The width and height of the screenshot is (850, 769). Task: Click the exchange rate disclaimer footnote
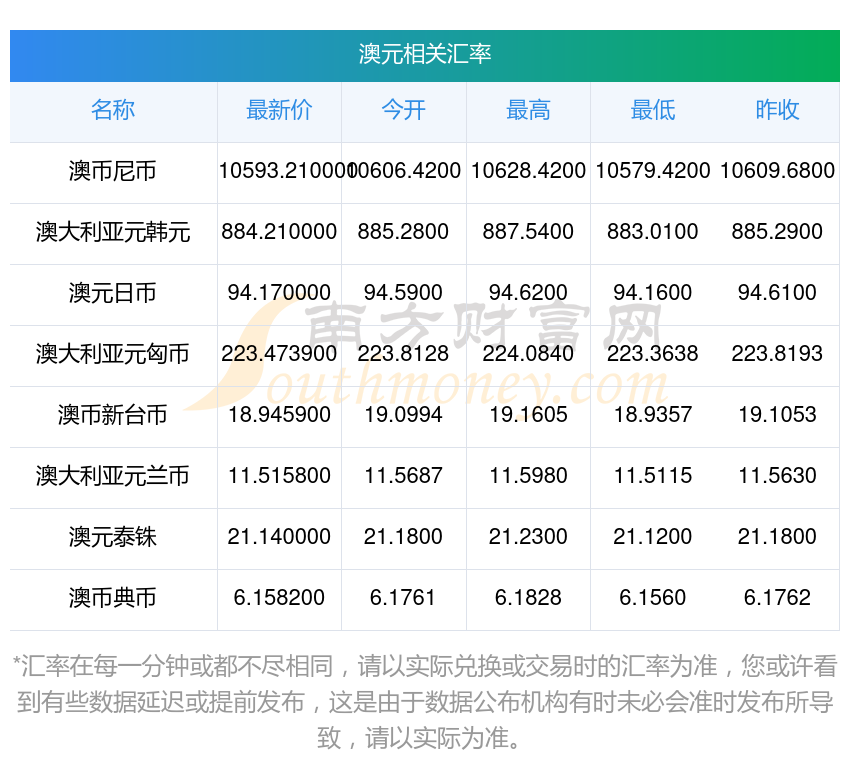point(424,702)
